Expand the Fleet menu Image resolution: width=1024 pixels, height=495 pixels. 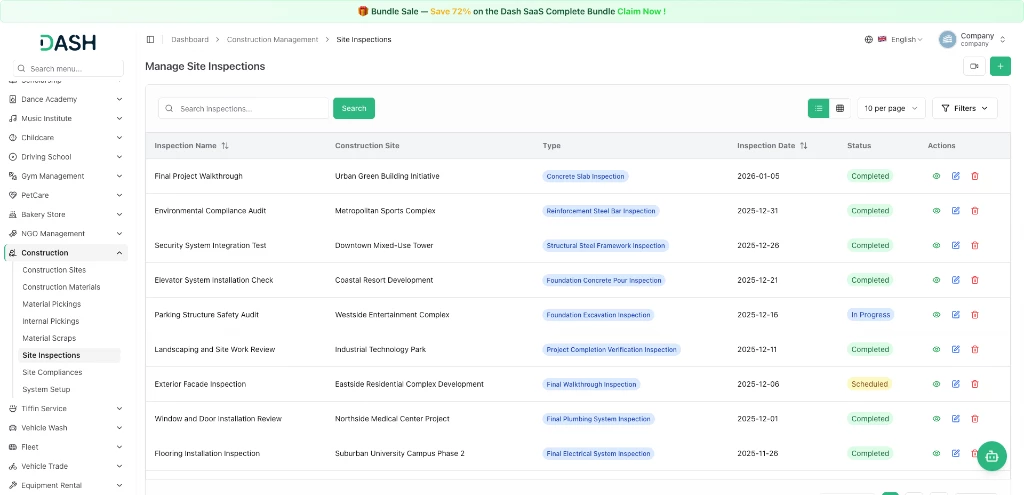(x=66, y=447)
